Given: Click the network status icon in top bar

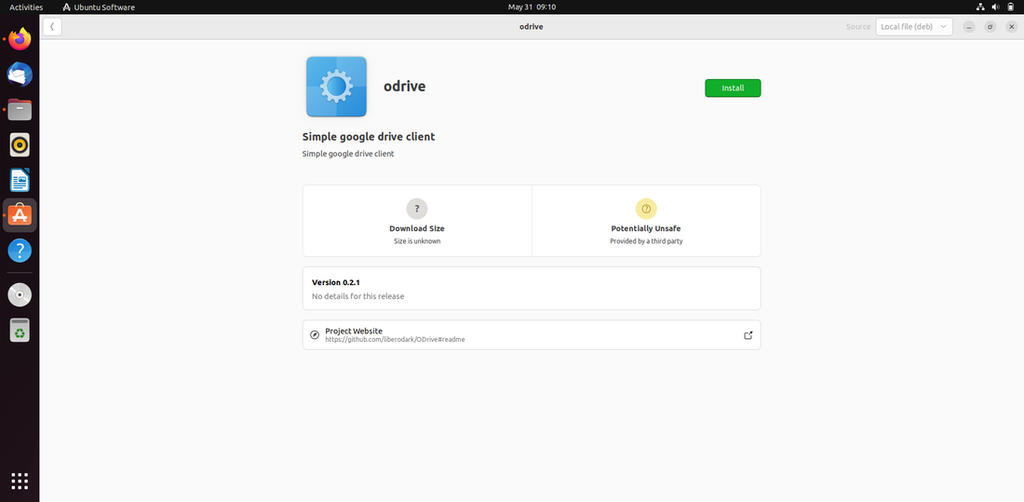Looking at the screenshot, I should 980,7.
